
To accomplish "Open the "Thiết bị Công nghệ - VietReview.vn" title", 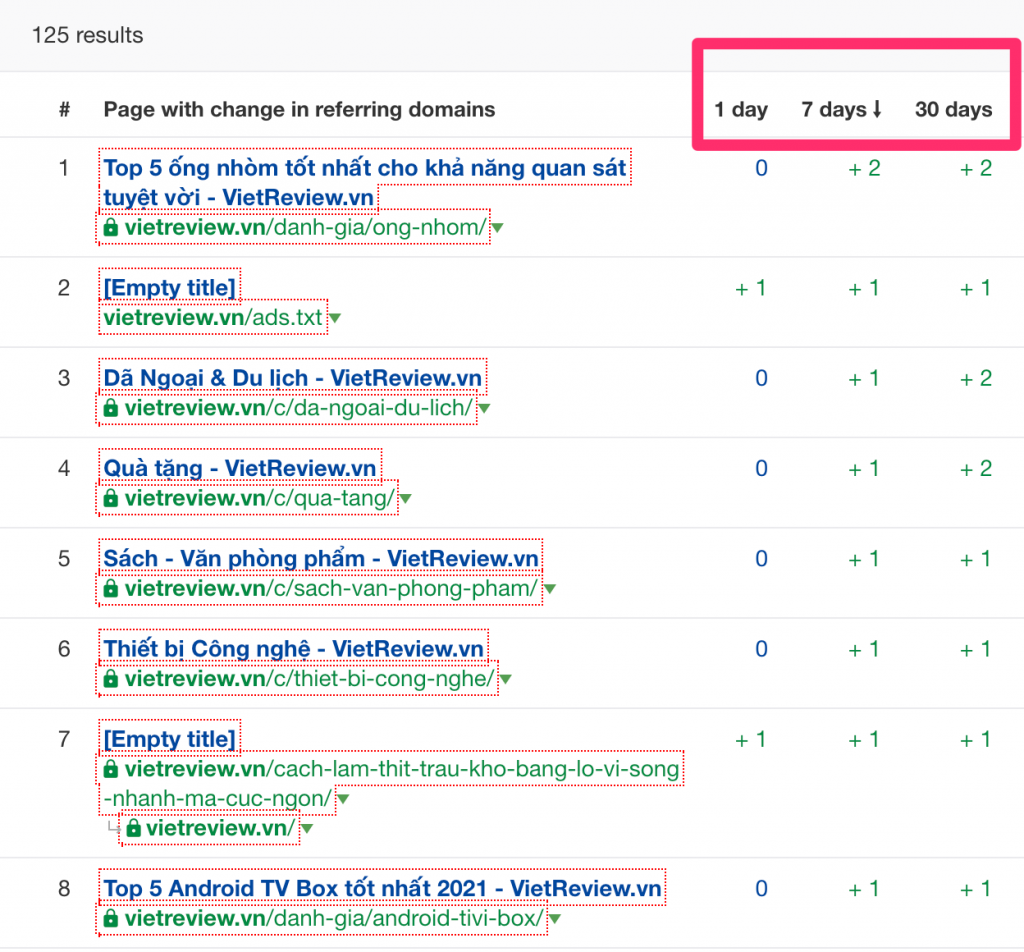I will coord(293,648).
